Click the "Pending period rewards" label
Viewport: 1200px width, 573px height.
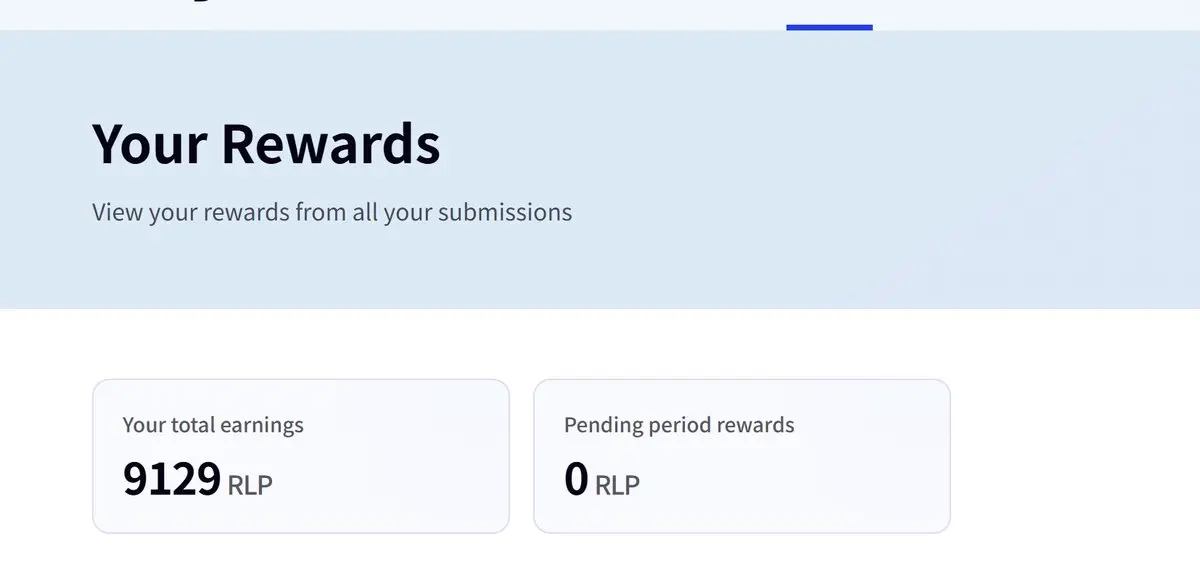679,425
